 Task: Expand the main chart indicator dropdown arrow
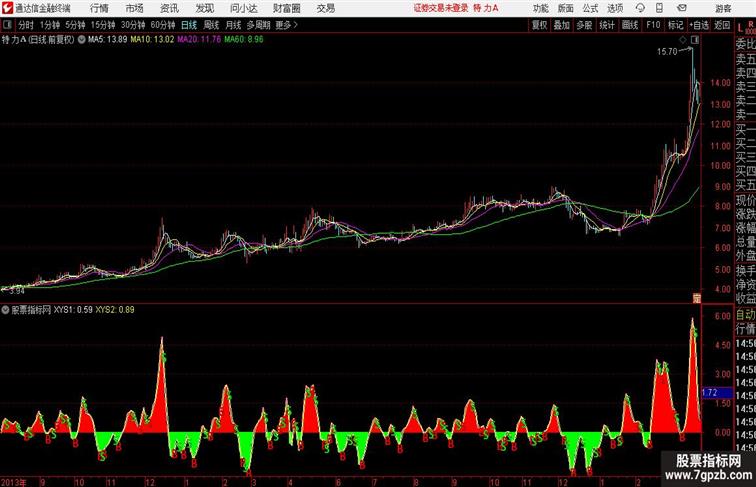click(x=81, y=40)
